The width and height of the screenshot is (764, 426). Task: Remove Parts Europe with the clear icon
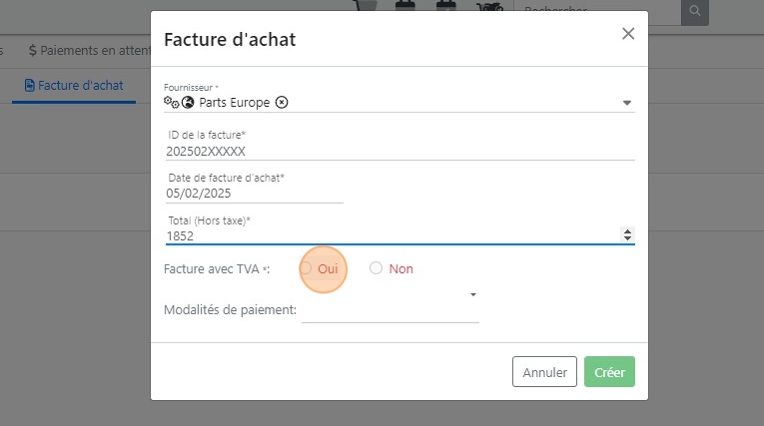(x=282, y=102)
